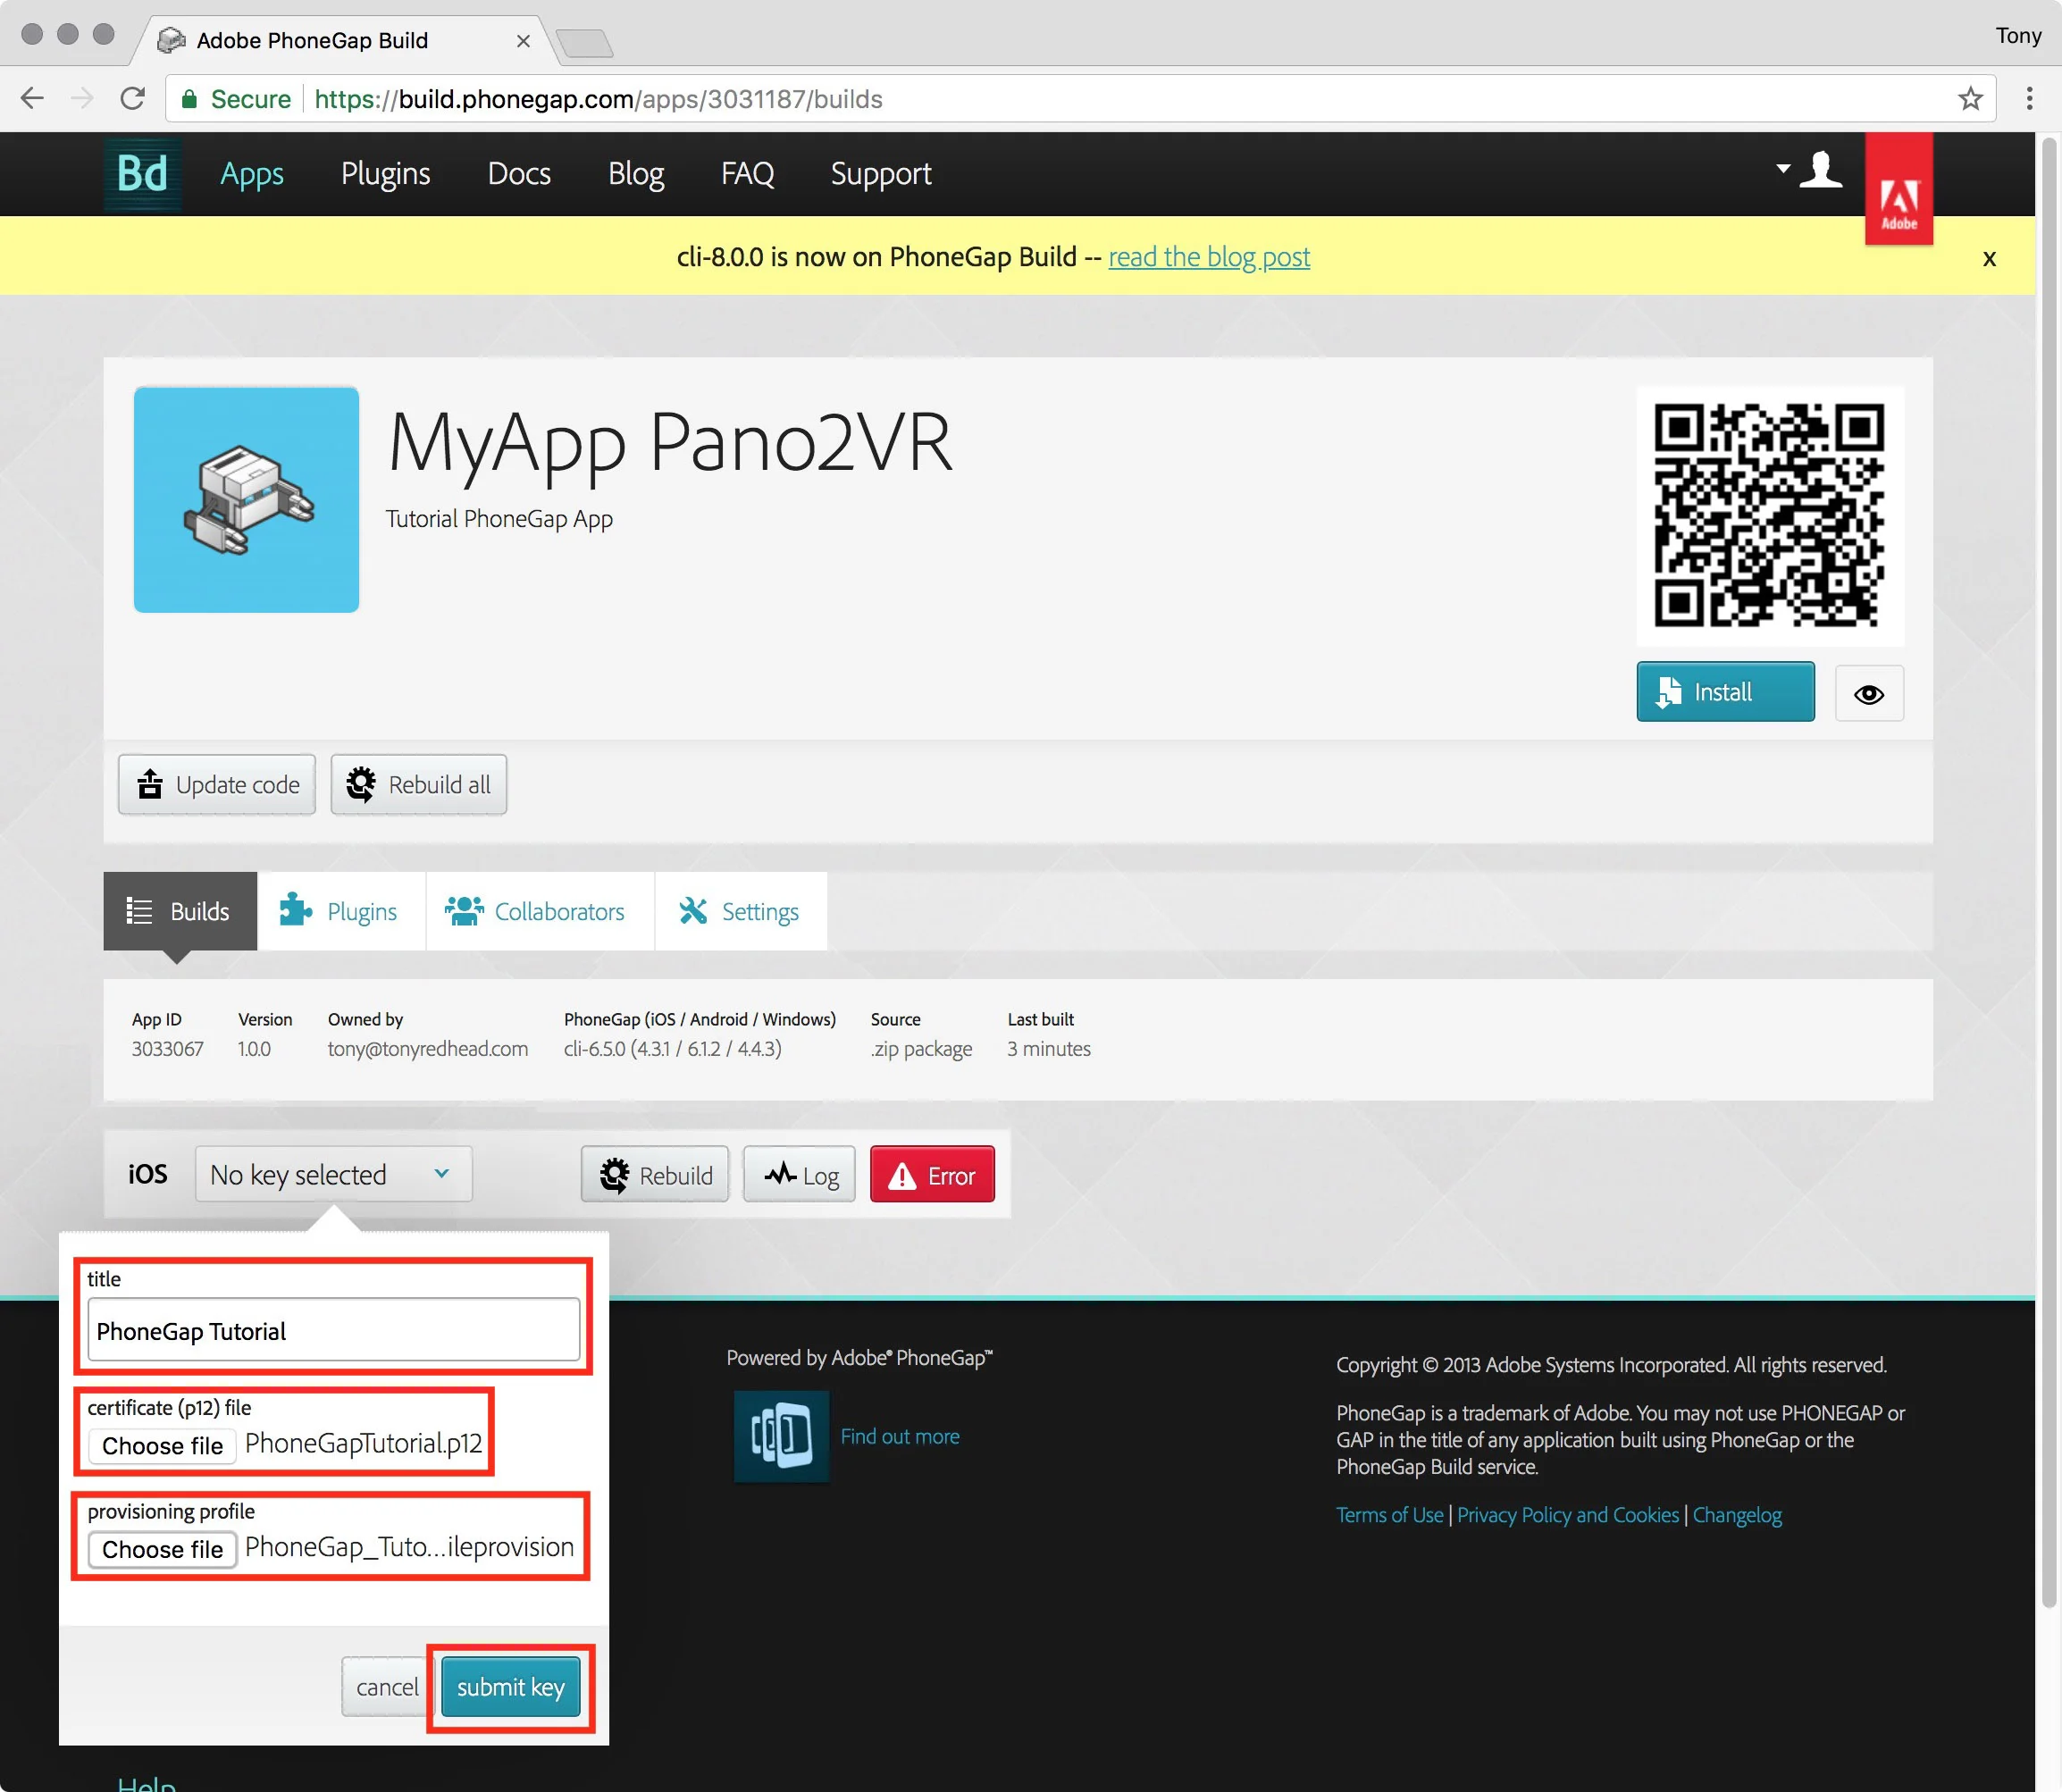
Task: Click the Update code button
Action: pyautogui.click(x=217, y=785)
